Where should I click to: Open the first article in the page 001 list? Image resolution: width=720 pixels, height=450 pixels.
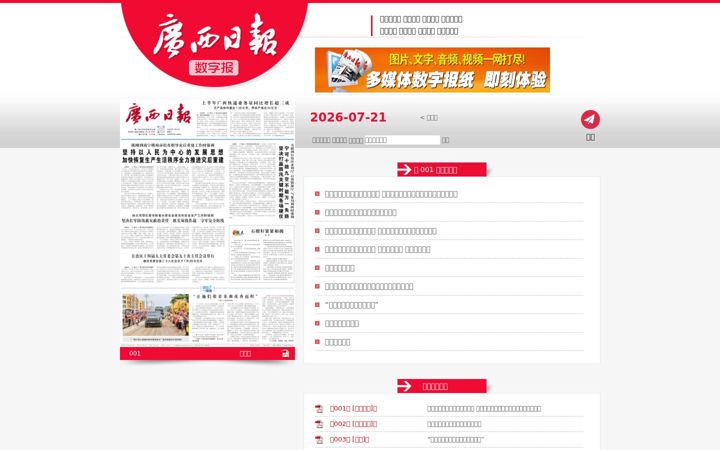tap(391, 194)
